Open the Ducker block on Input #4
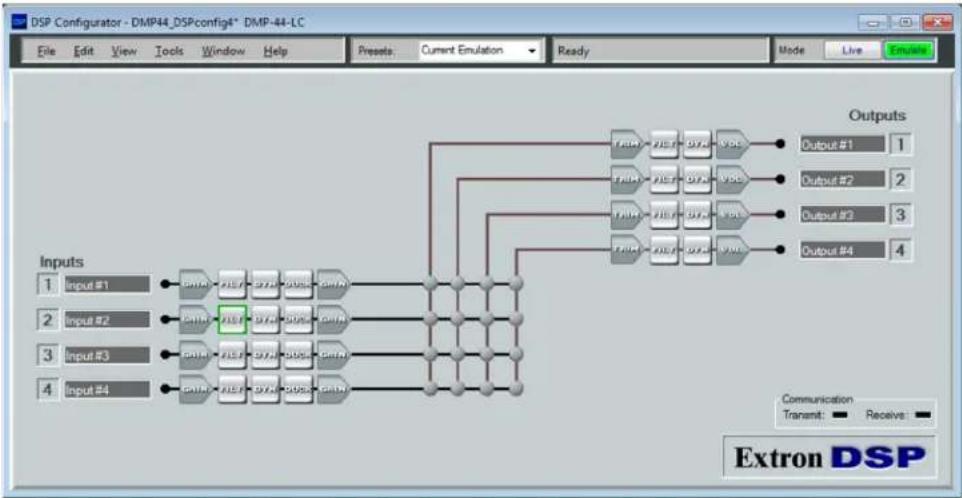This screenshot has height=498, width=962. point(298,389)
